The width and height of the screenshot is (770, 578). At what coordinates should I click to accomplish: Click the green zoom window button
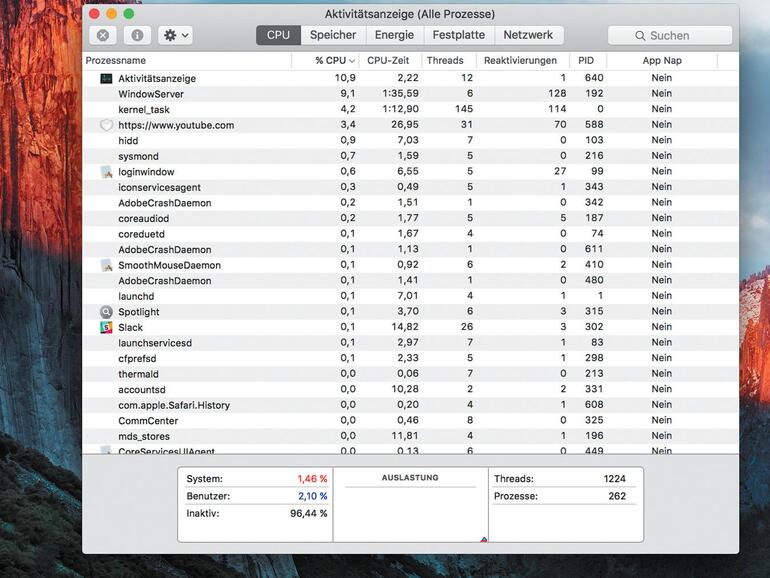pos(129,14)
